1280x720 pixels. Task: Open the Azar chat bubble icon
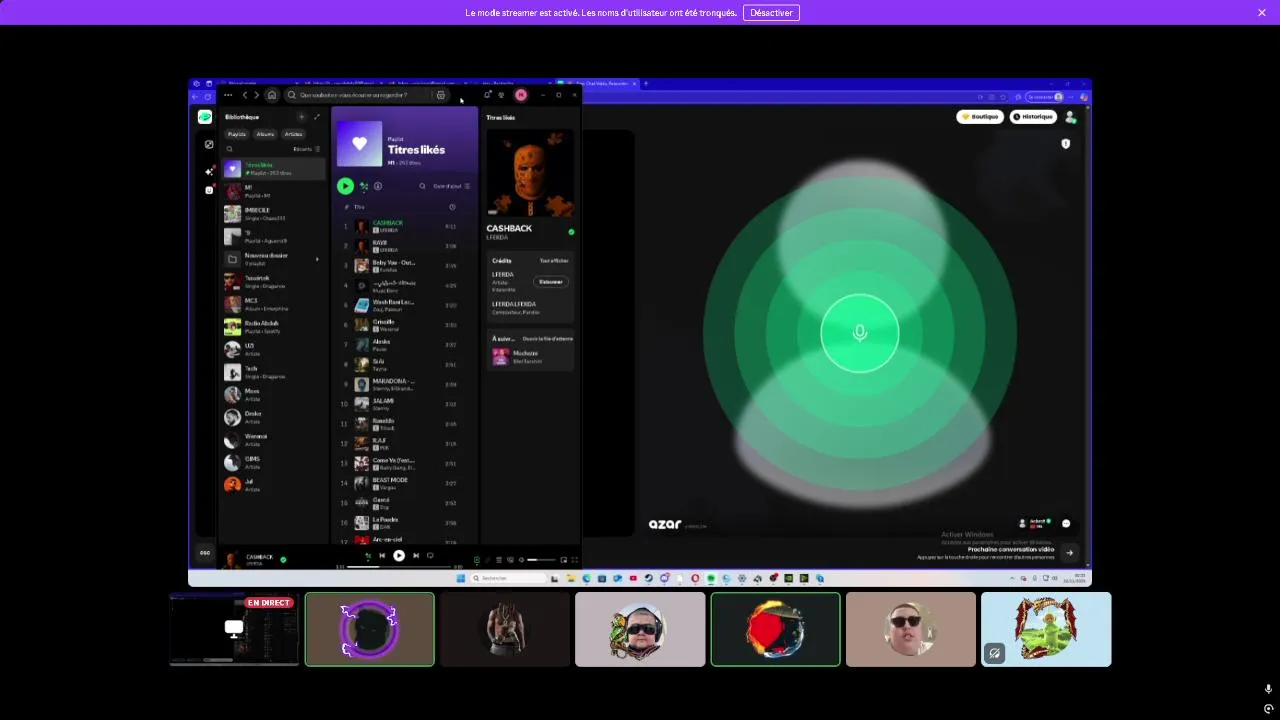tap(1066, 523)
